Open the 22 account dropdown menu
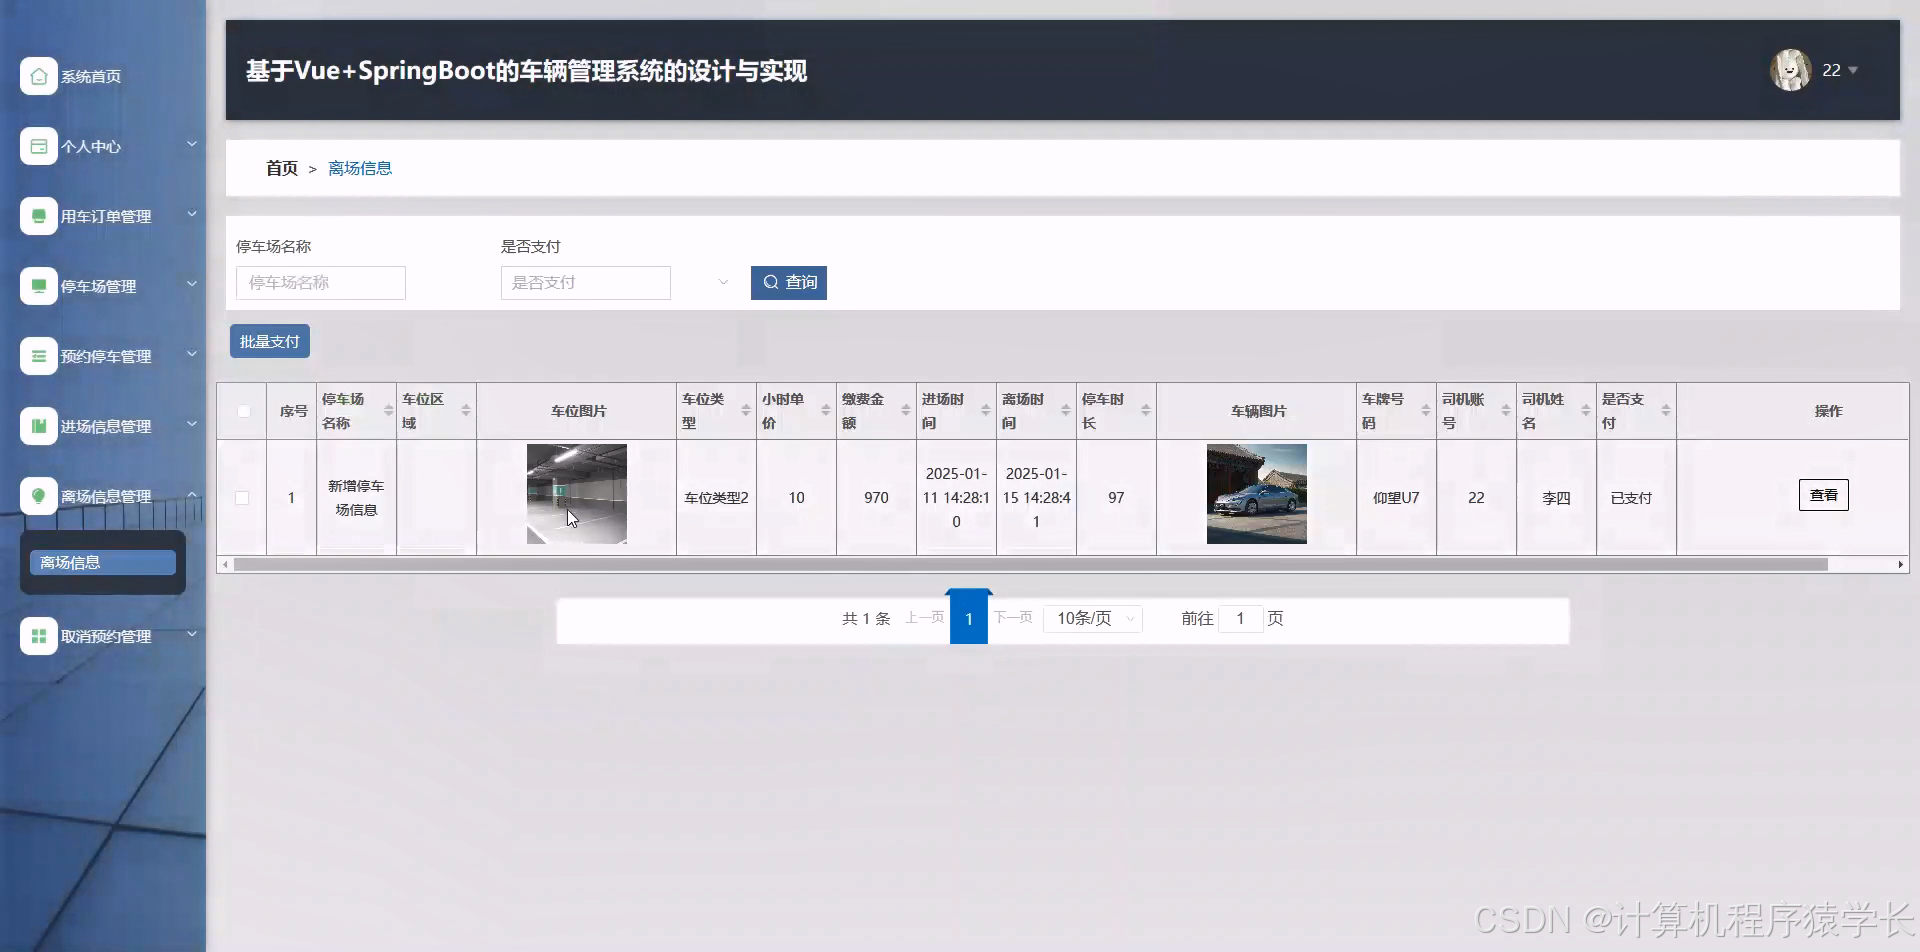 pyautogui.click(x=1838, y=70)
